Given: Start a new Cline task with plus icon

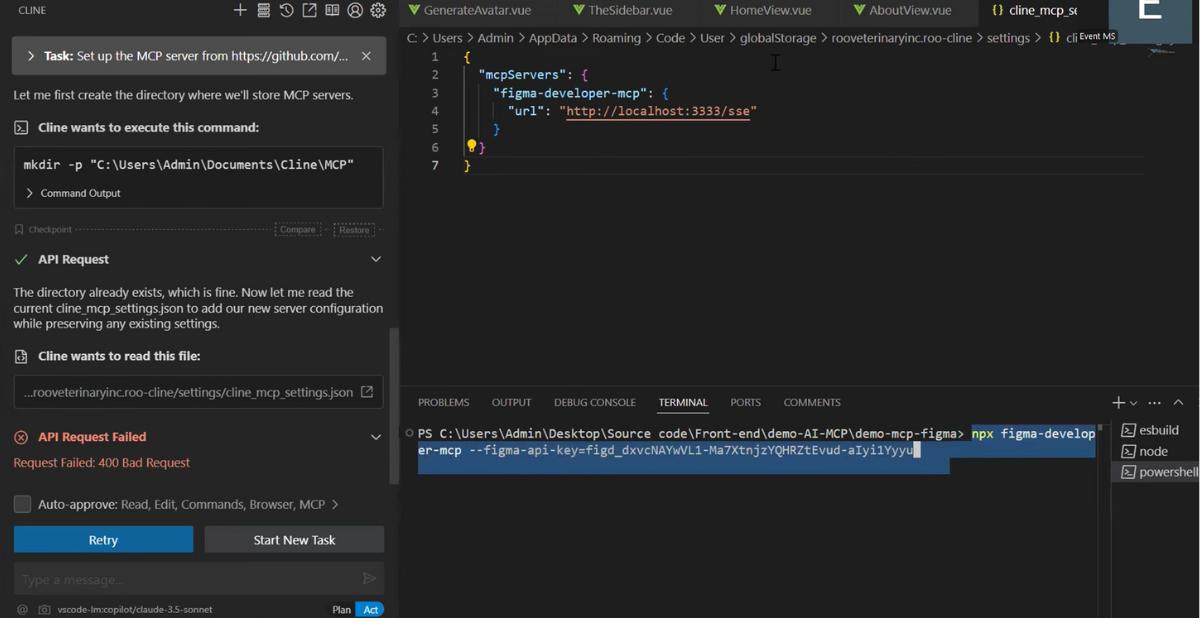Looking at the screenshot, I should [x=240, y=10].
